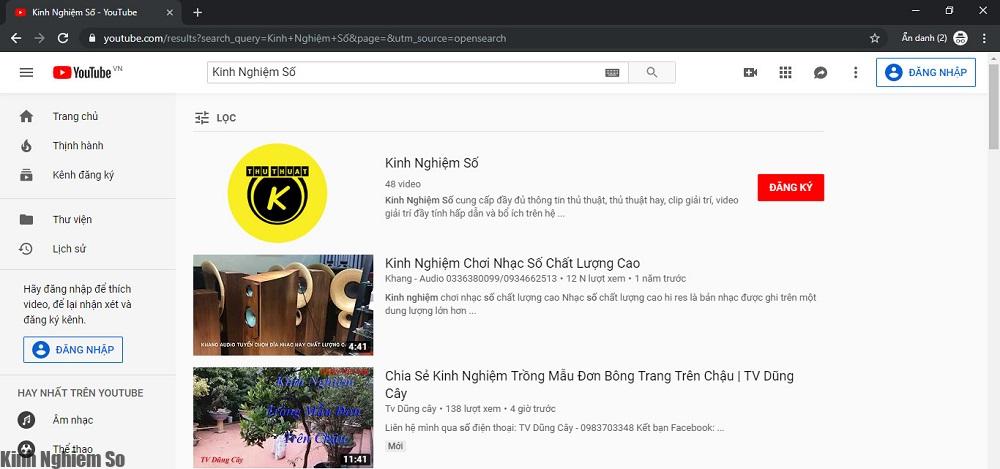Open the YouTube apps grid icon
1000x469 pixels.
coord(786,73)
